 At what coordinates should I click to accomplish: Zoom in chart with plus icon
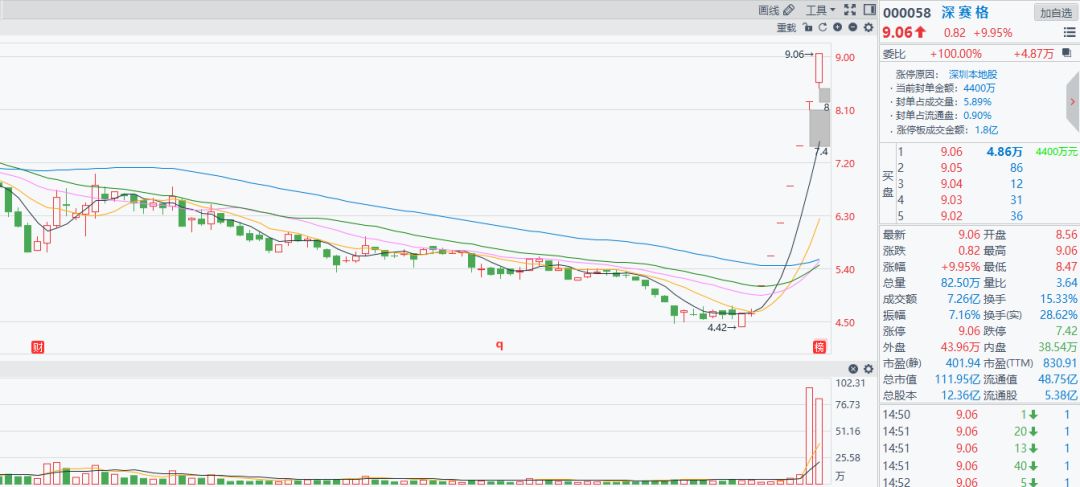[x=838, y=28]
